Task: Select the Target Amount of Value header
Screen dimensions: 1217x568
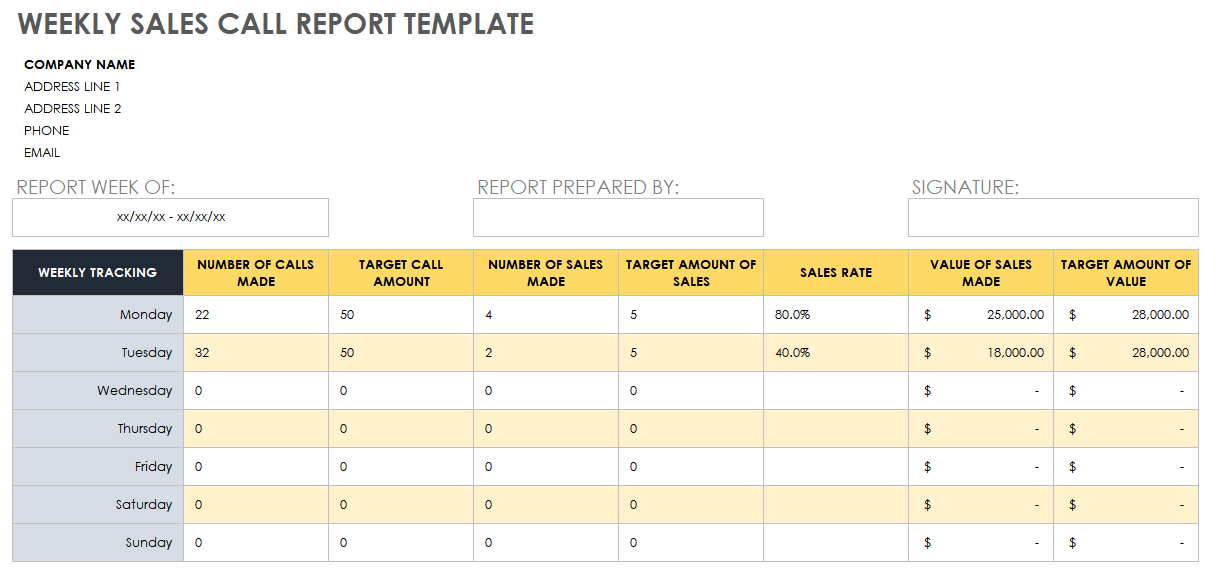Action: coord(1126,273)
